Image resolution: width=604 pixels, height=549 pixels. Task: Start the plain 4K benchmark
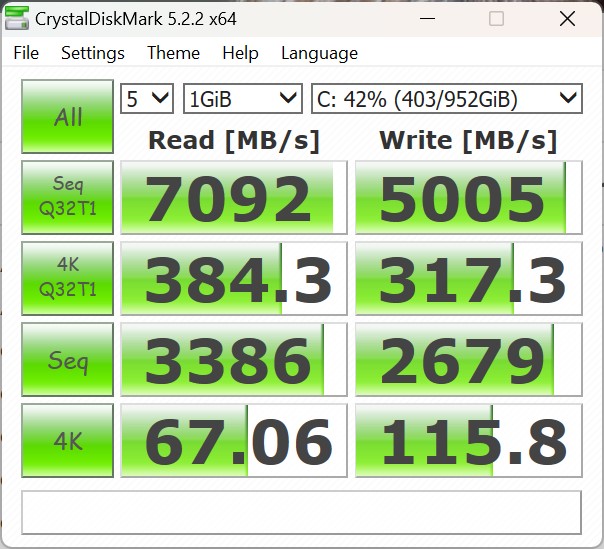[x=67, y=440]
